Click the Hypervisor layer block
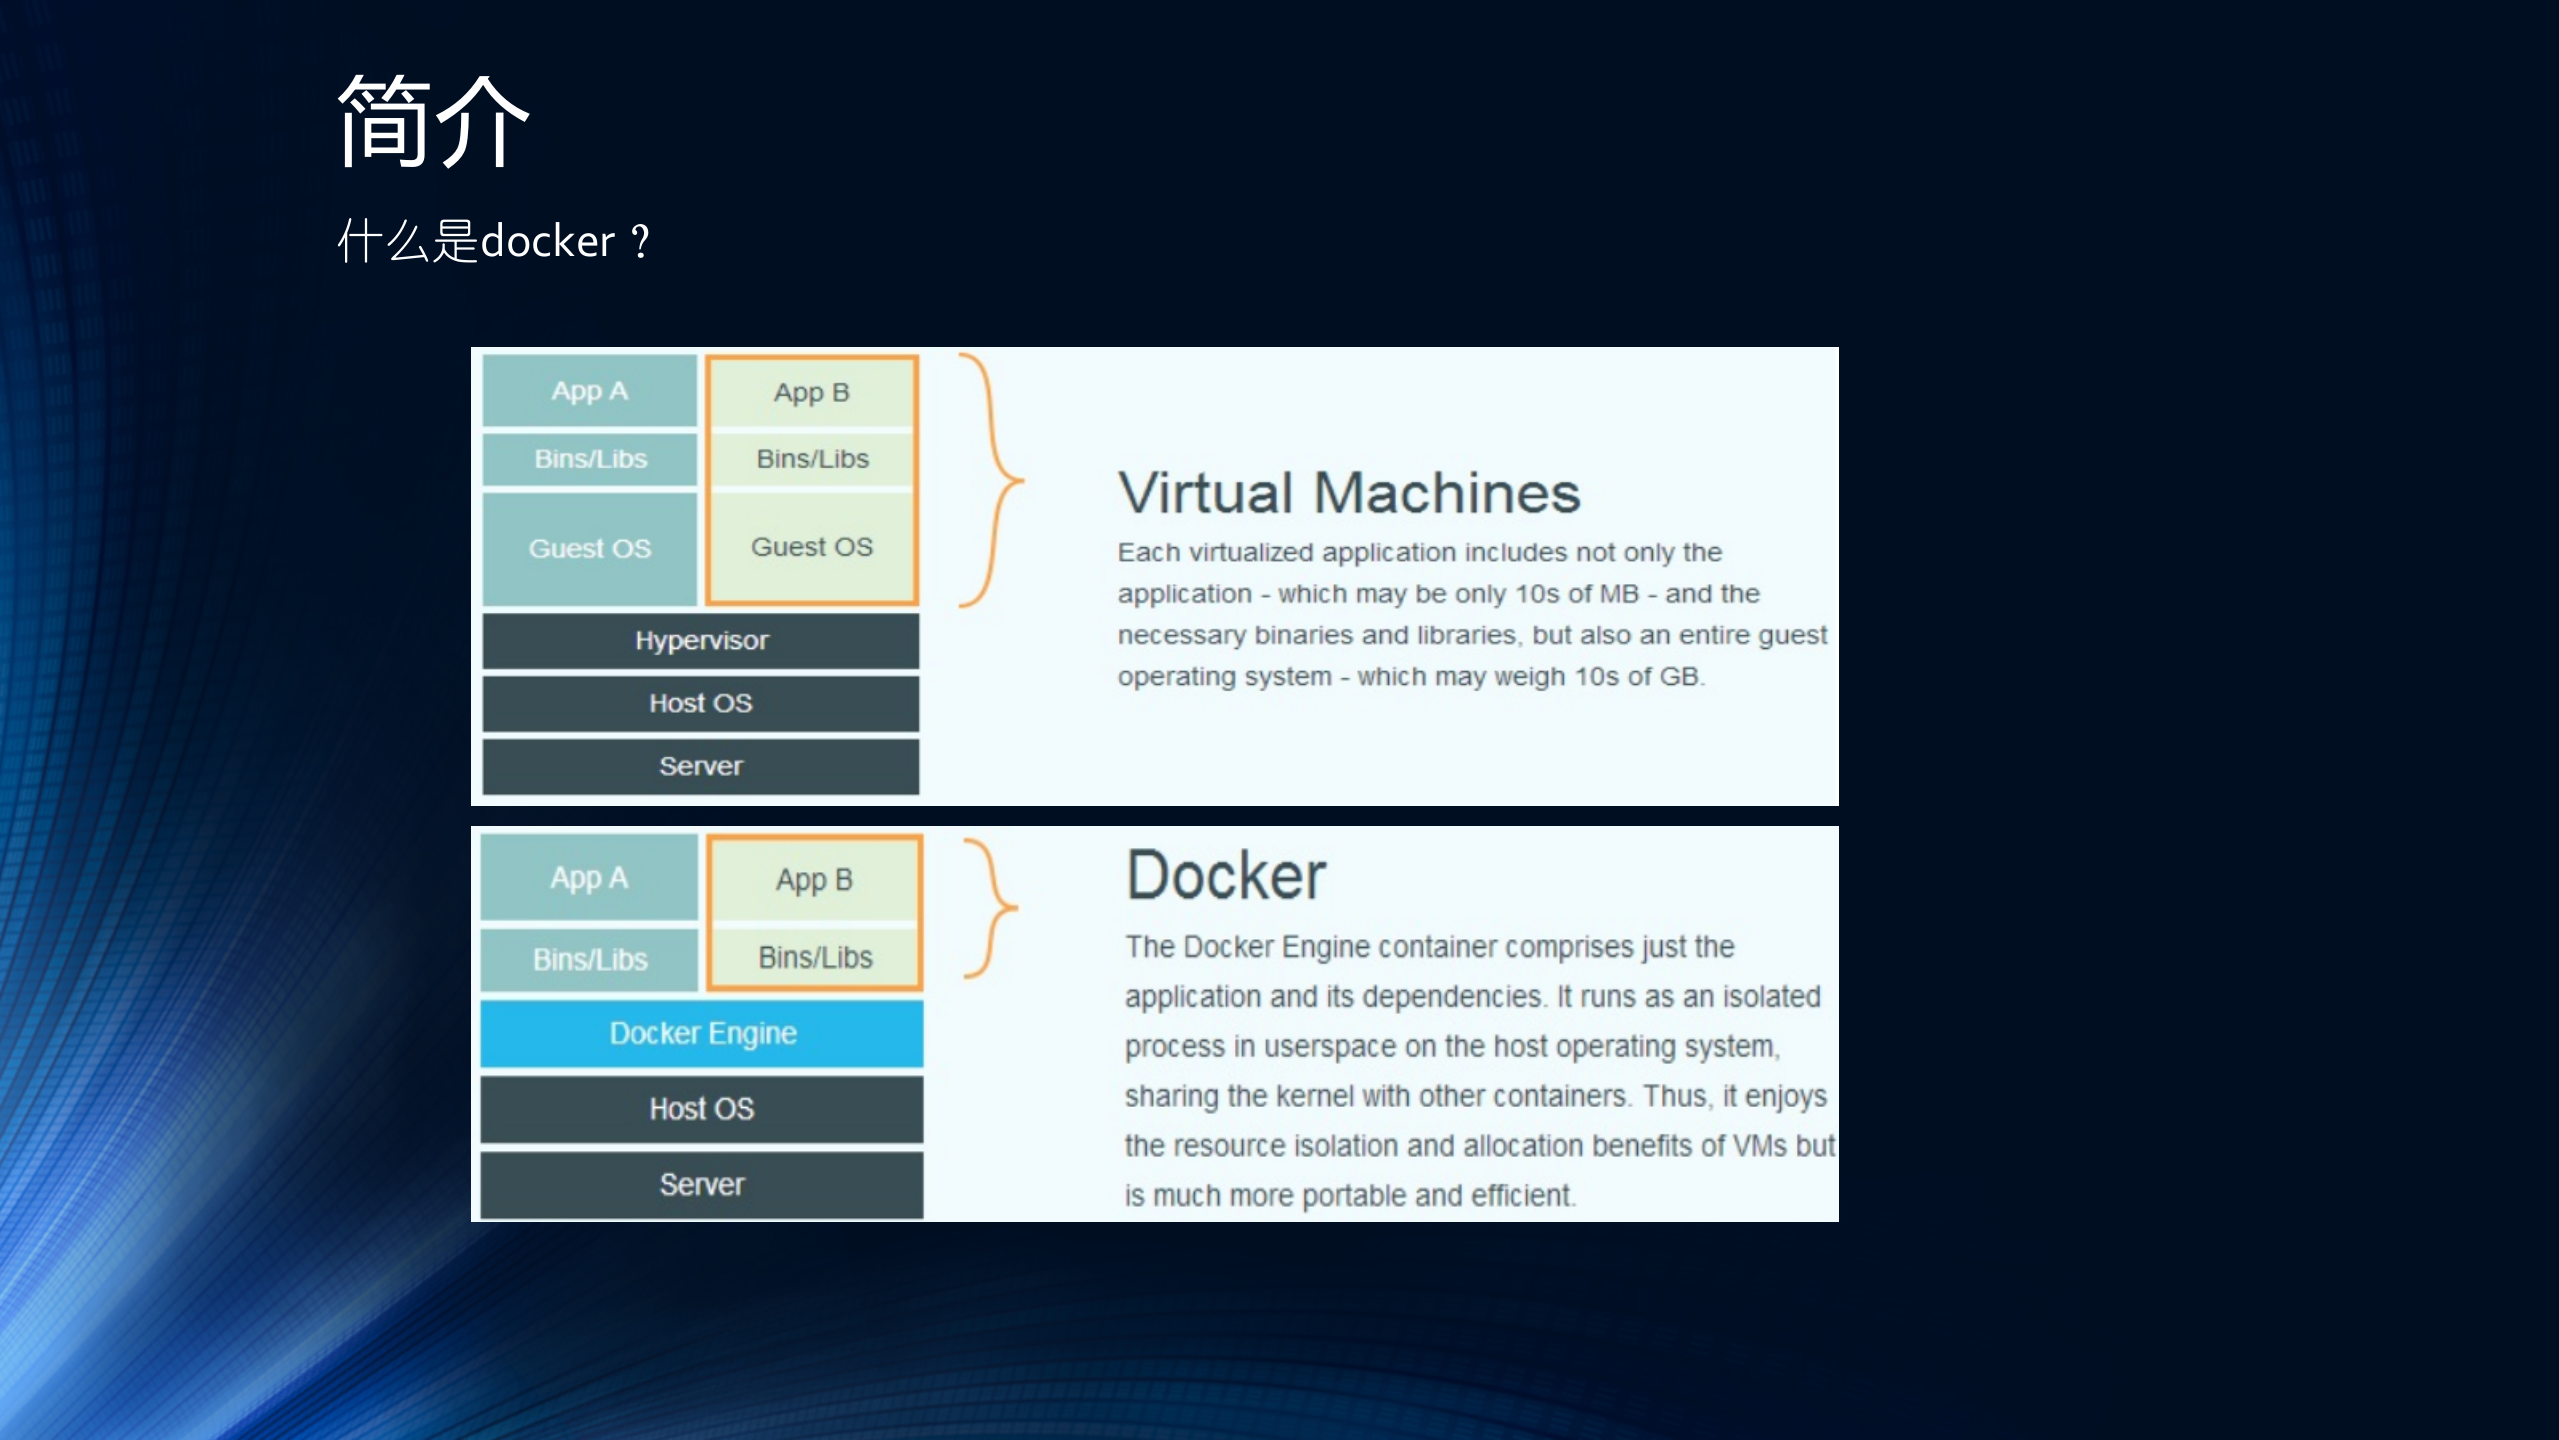This screenshot has height=1440, width=2559. pos(700,641)
